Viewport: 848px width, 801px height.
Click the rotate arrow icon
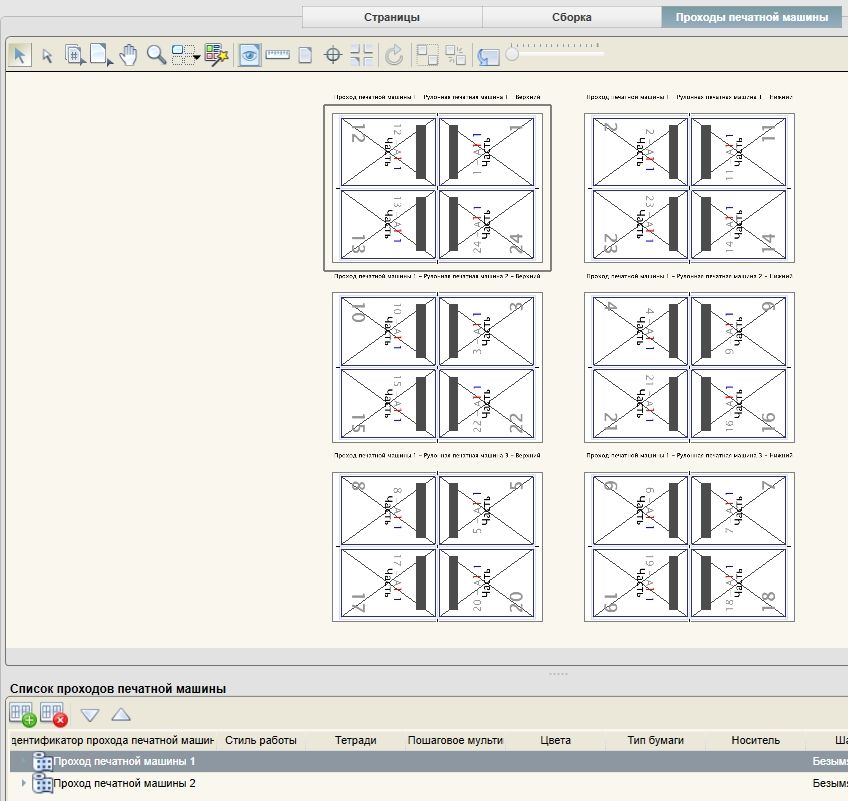tap(394, 55)
